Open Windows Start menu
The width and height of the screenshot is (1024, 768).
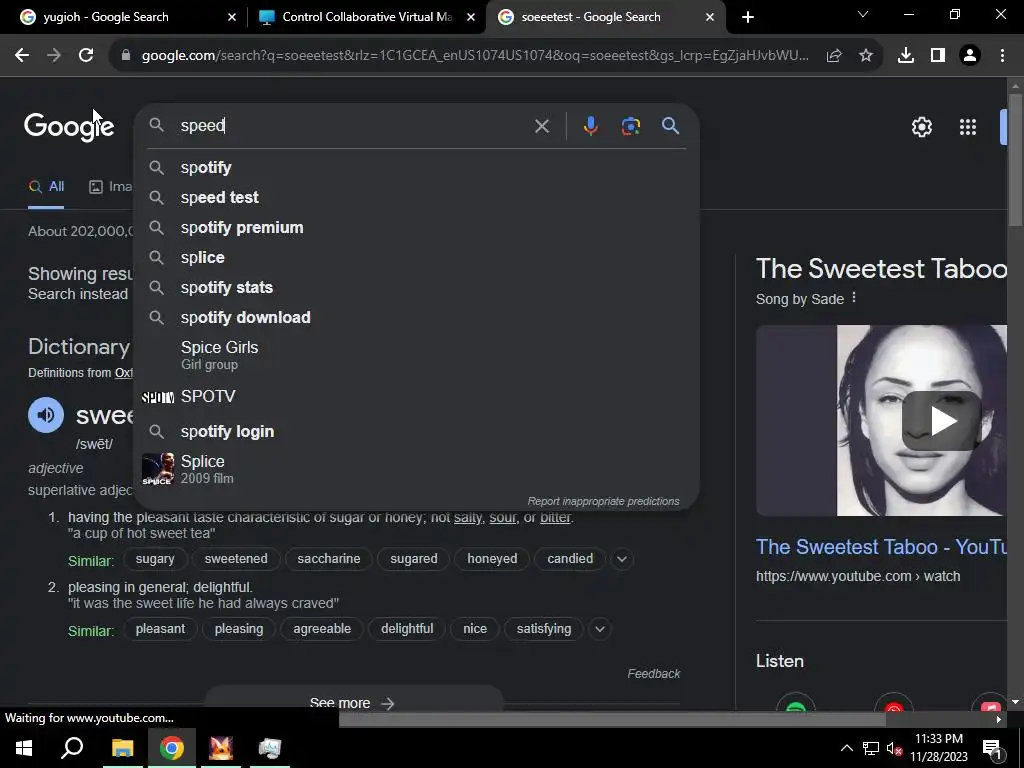pos(24,748)
